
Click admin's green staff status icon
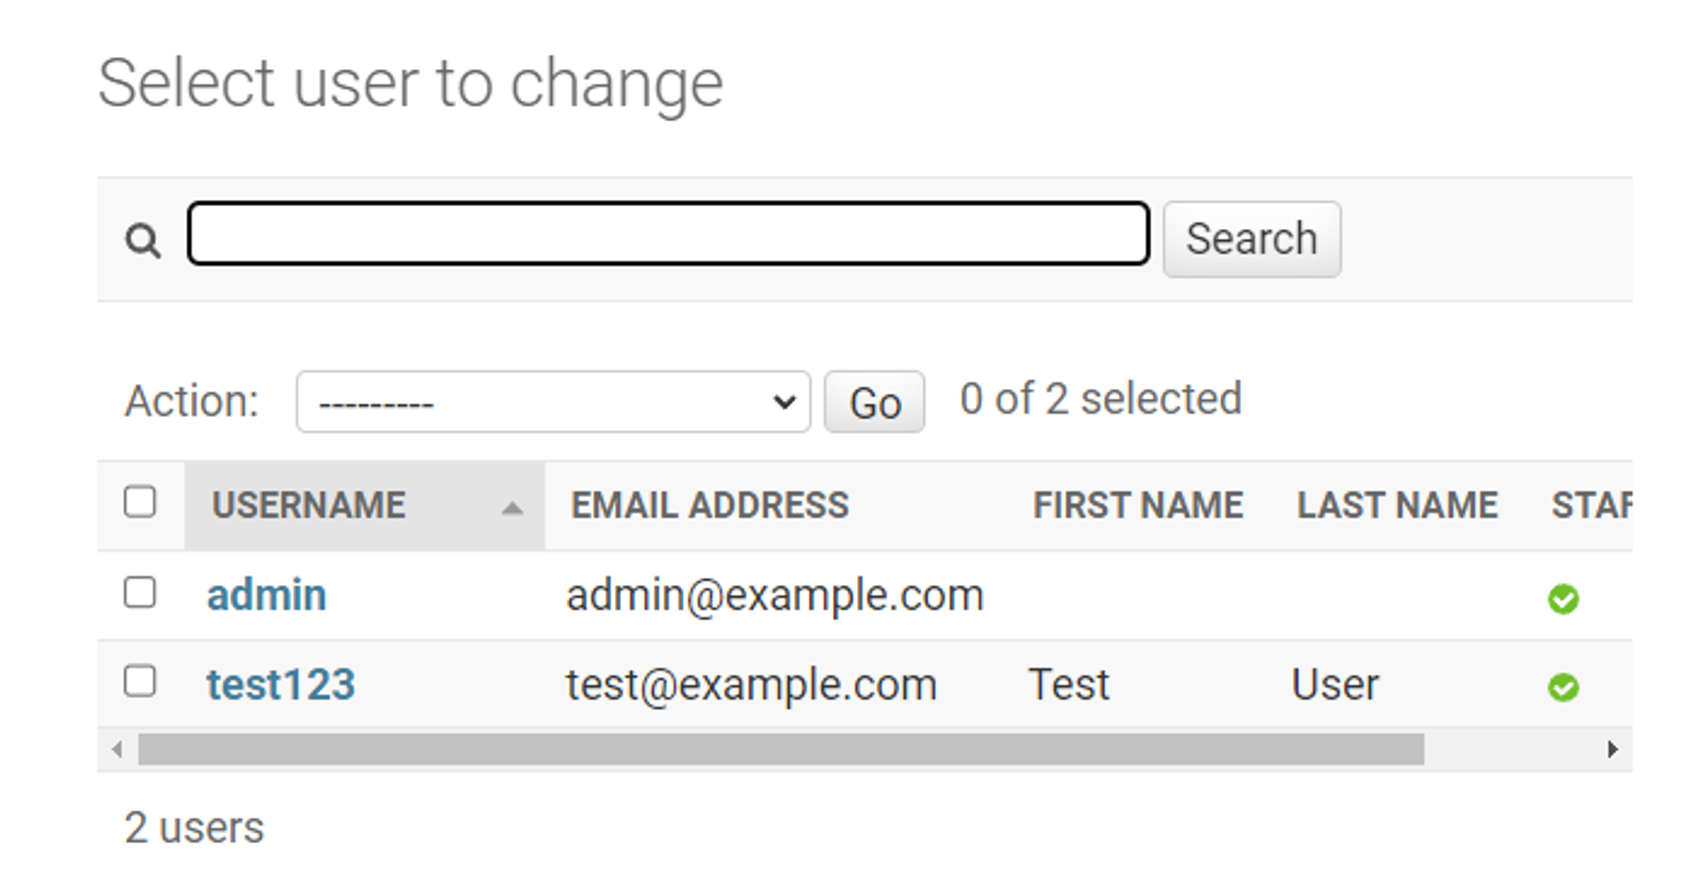pyautogui.click(x=1563, y=599)
